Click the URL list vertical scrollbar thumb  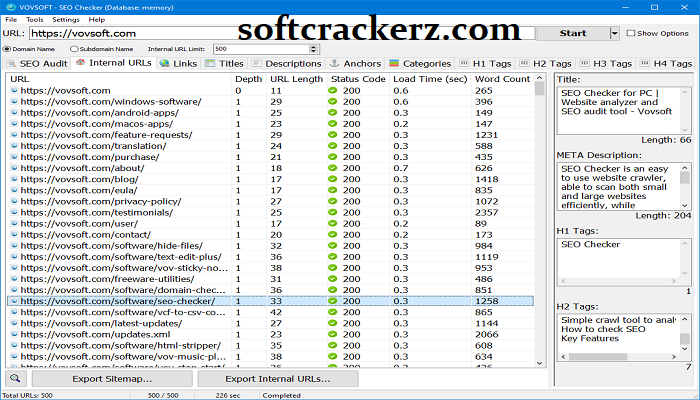540,89
